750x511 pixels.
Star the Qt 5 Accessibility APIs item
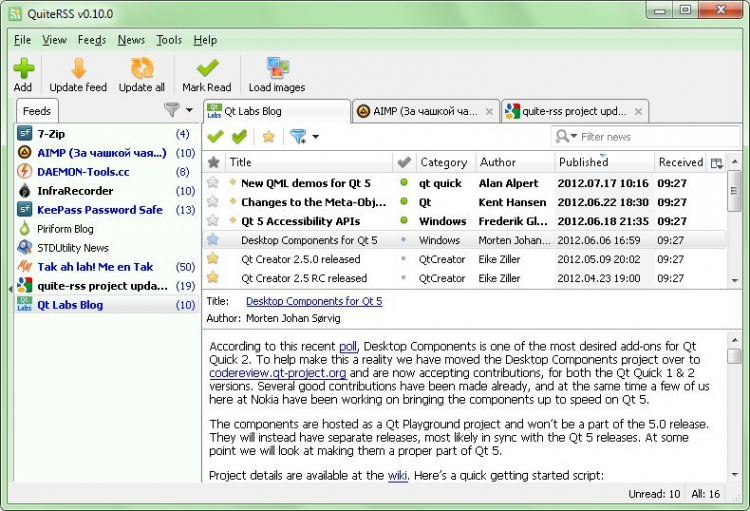213,221
